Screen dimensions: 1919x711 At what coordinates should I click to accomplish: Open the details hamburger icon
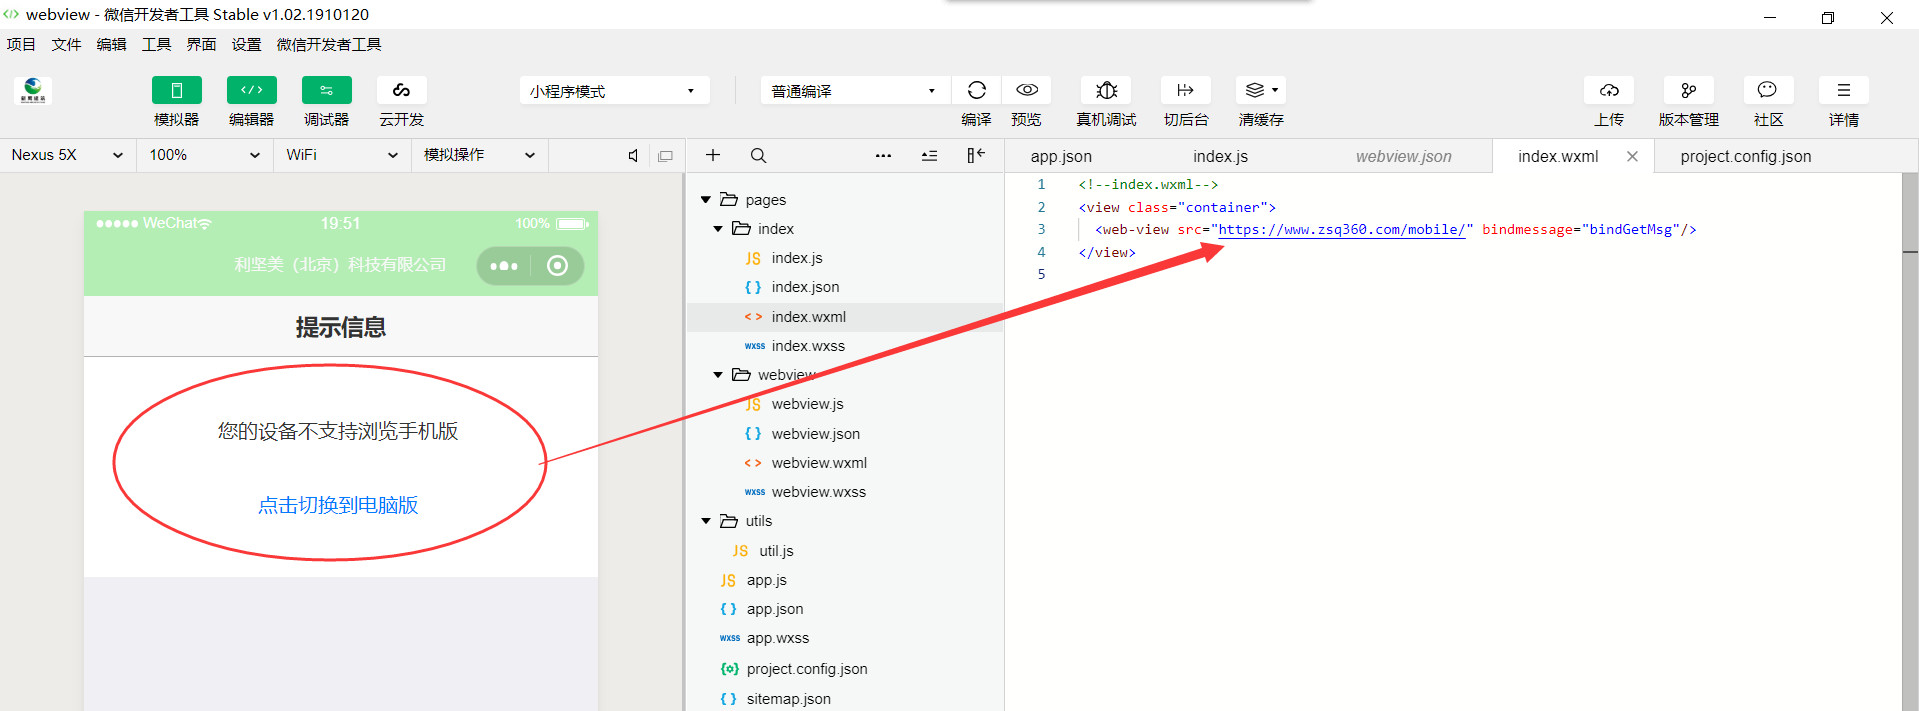click(1844, 90)
